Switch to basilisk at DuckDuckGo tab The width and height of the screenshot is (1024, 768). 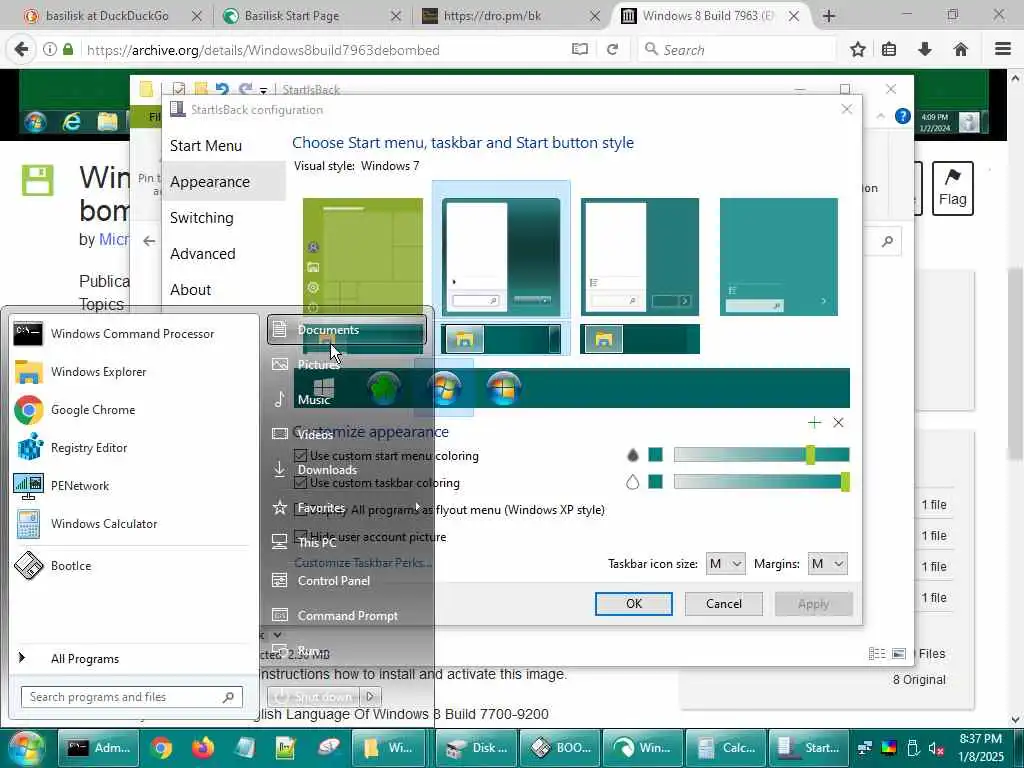[x=106, y=16]
